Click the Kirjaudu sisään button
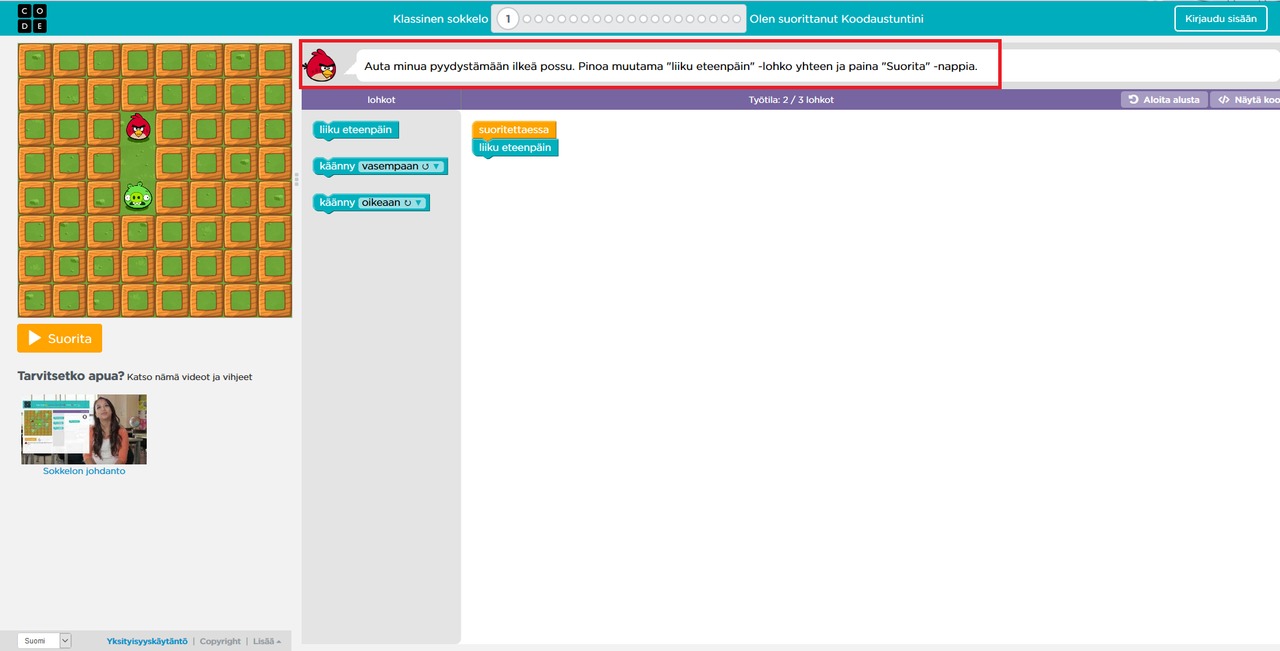This screenshot has height=651, width=1280. pyautogui.click(x=1220, y=18)
